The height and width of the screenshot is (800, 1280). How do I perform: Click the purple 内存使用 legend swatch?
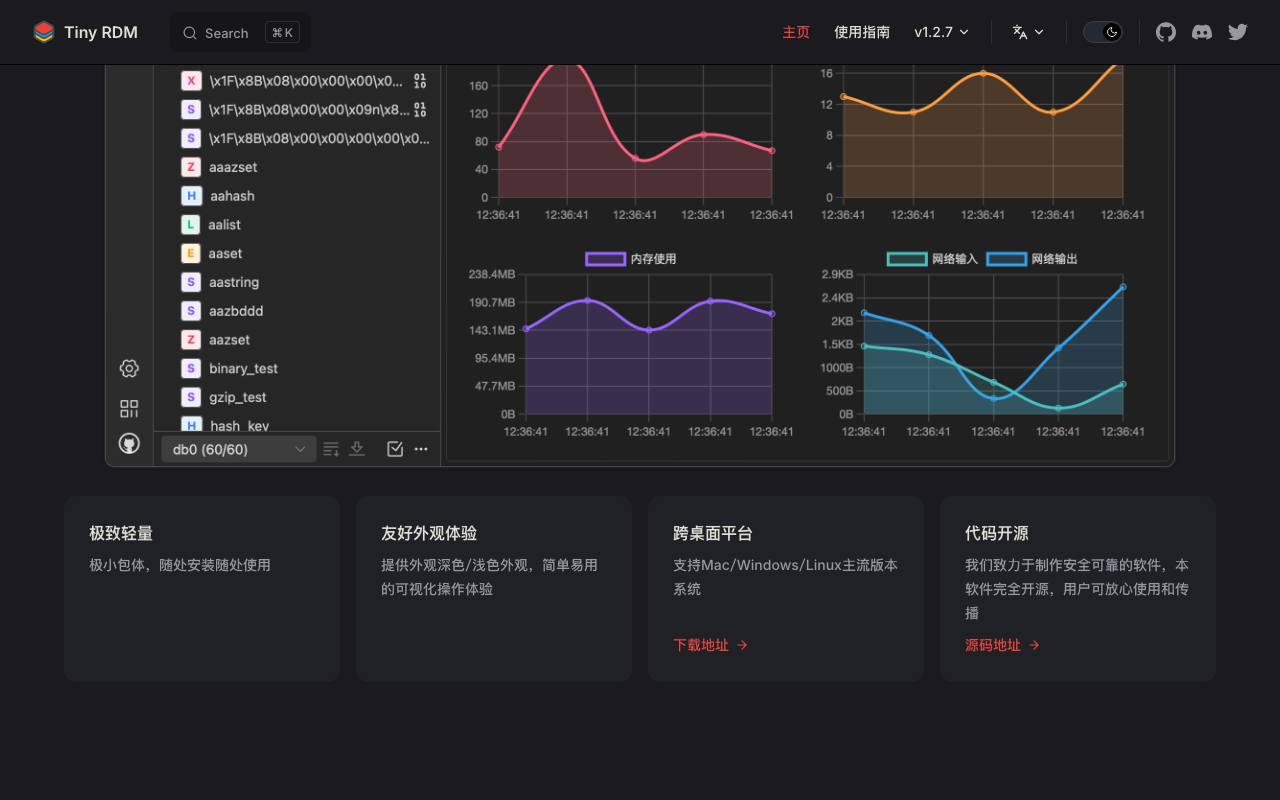point(605,259)
